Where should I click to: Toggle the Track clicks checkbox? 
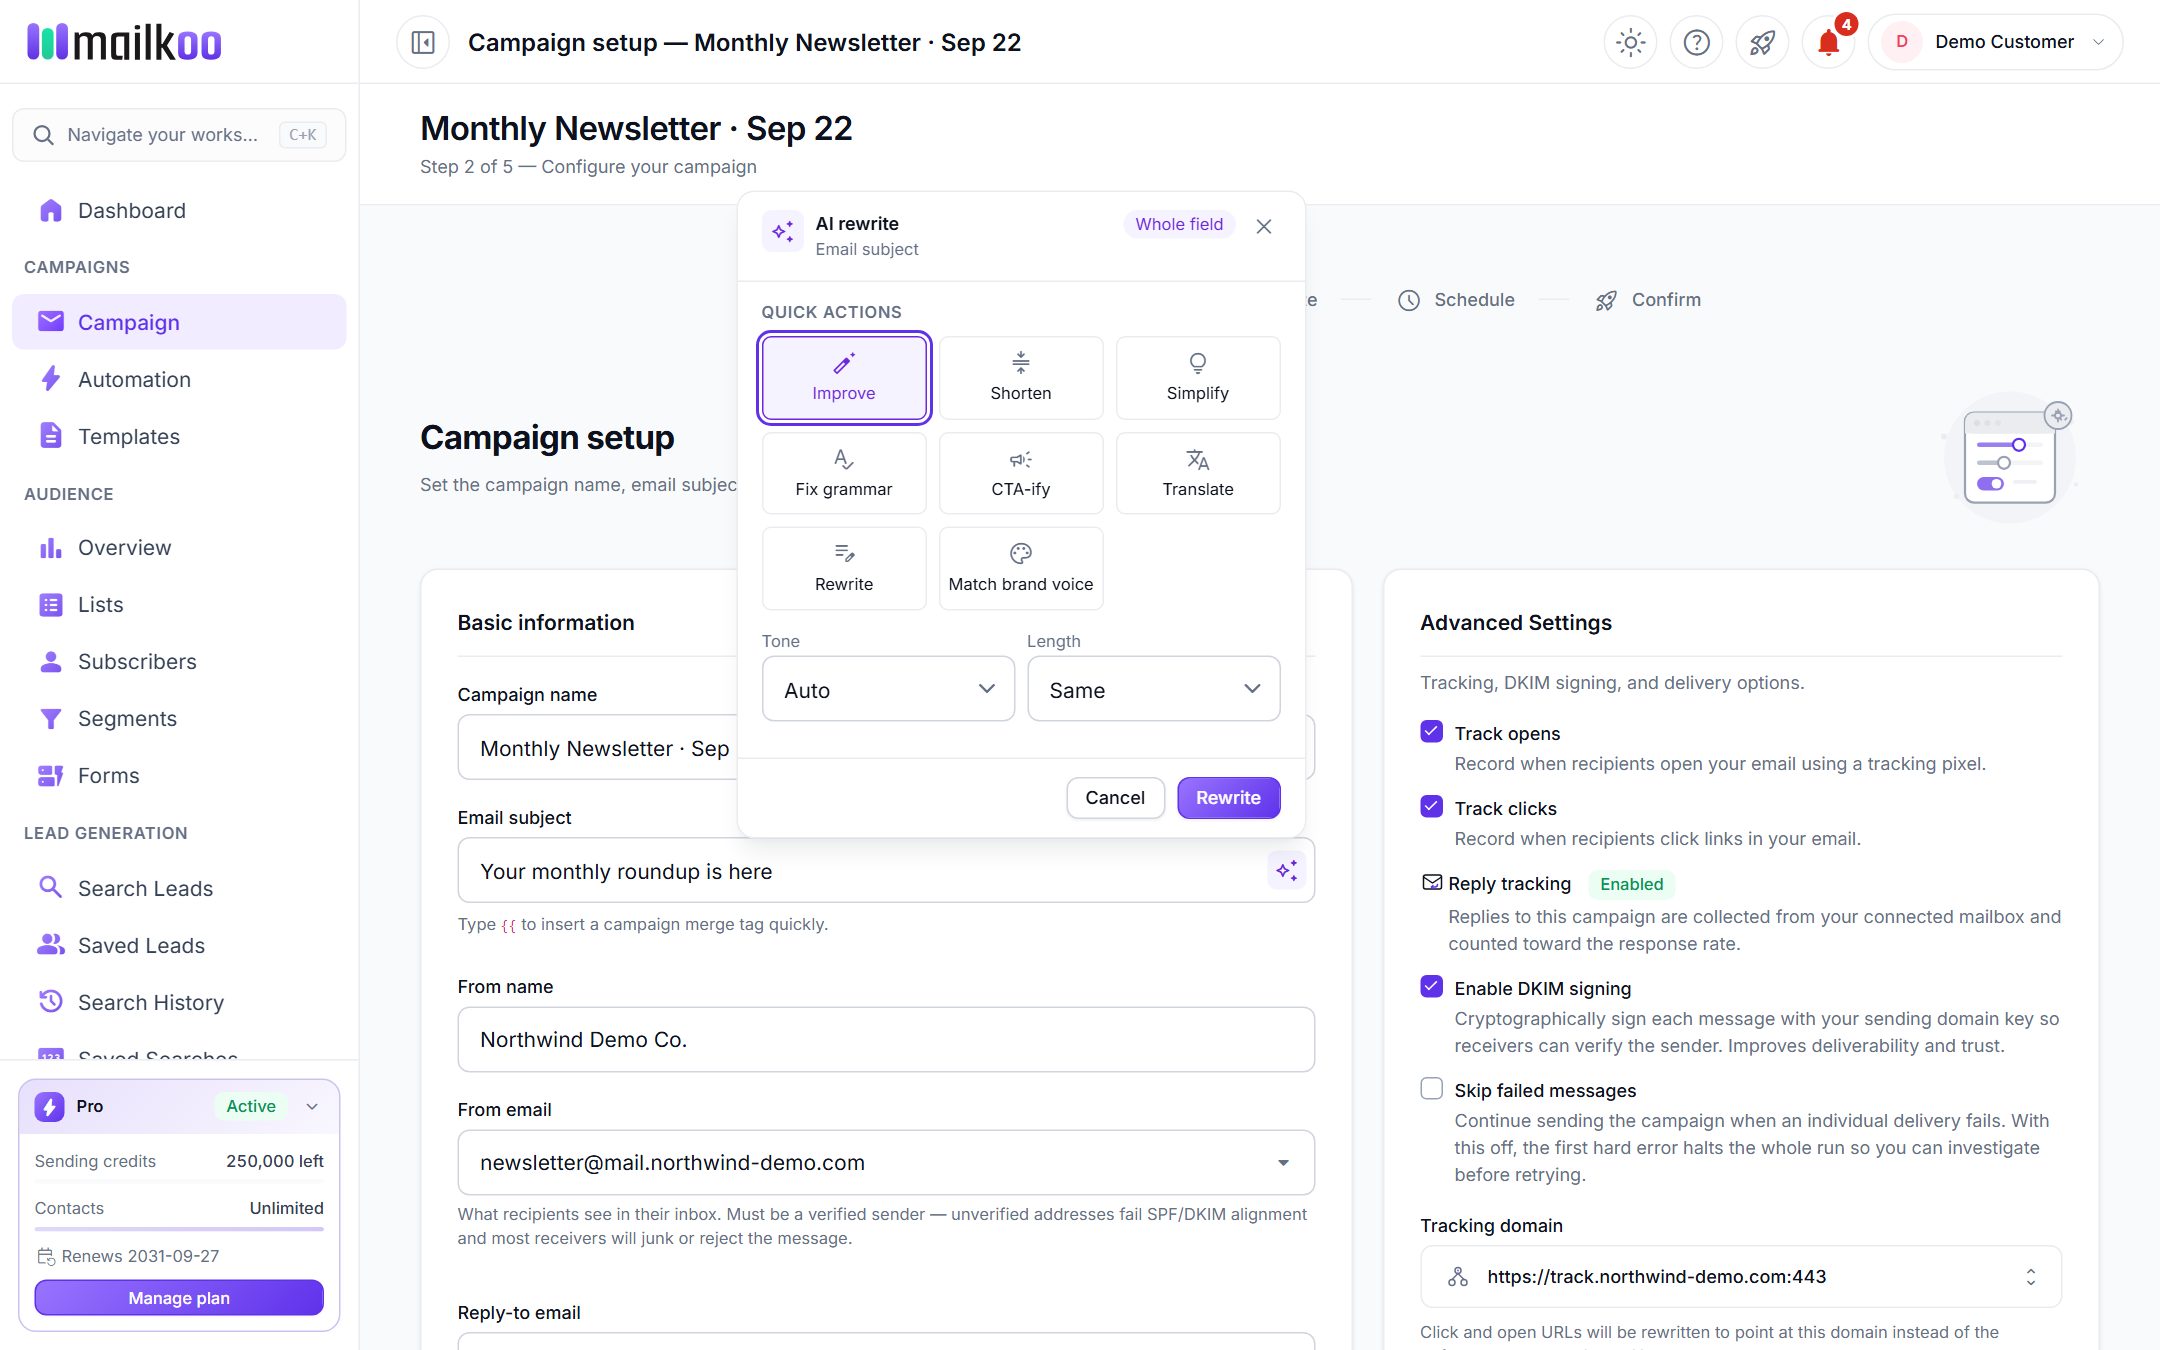click(1431, 807)
